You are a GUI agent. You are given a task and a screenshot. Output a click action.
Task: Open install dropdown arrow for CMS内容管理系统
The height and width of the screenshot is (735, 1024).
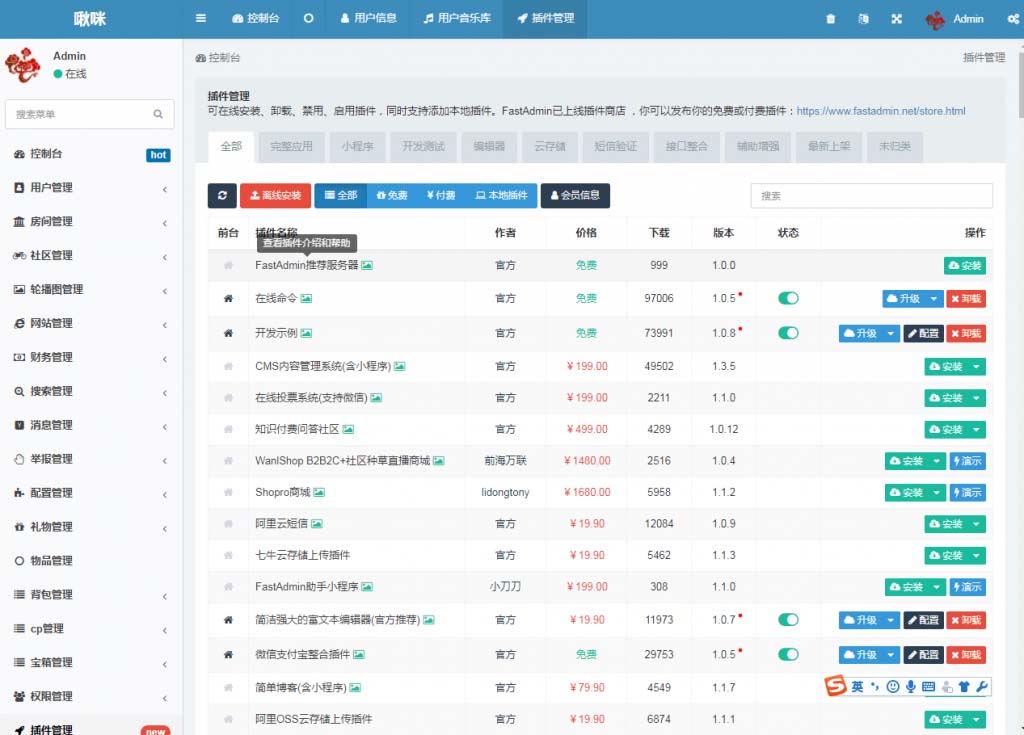[x=976, y=367]
